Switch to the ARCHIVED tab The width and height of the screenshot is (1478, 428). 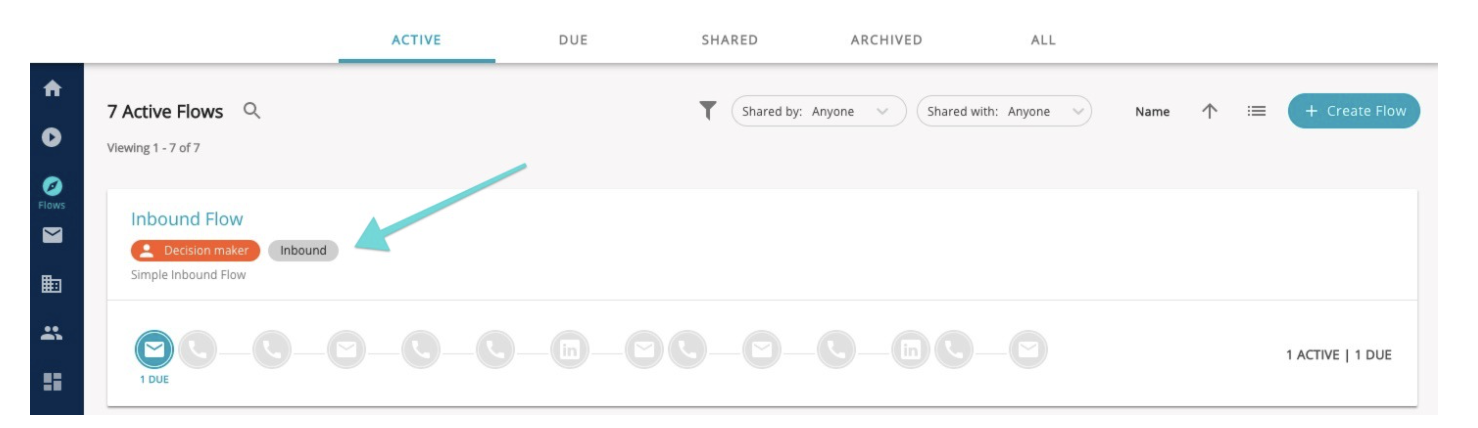coord(886,40)
